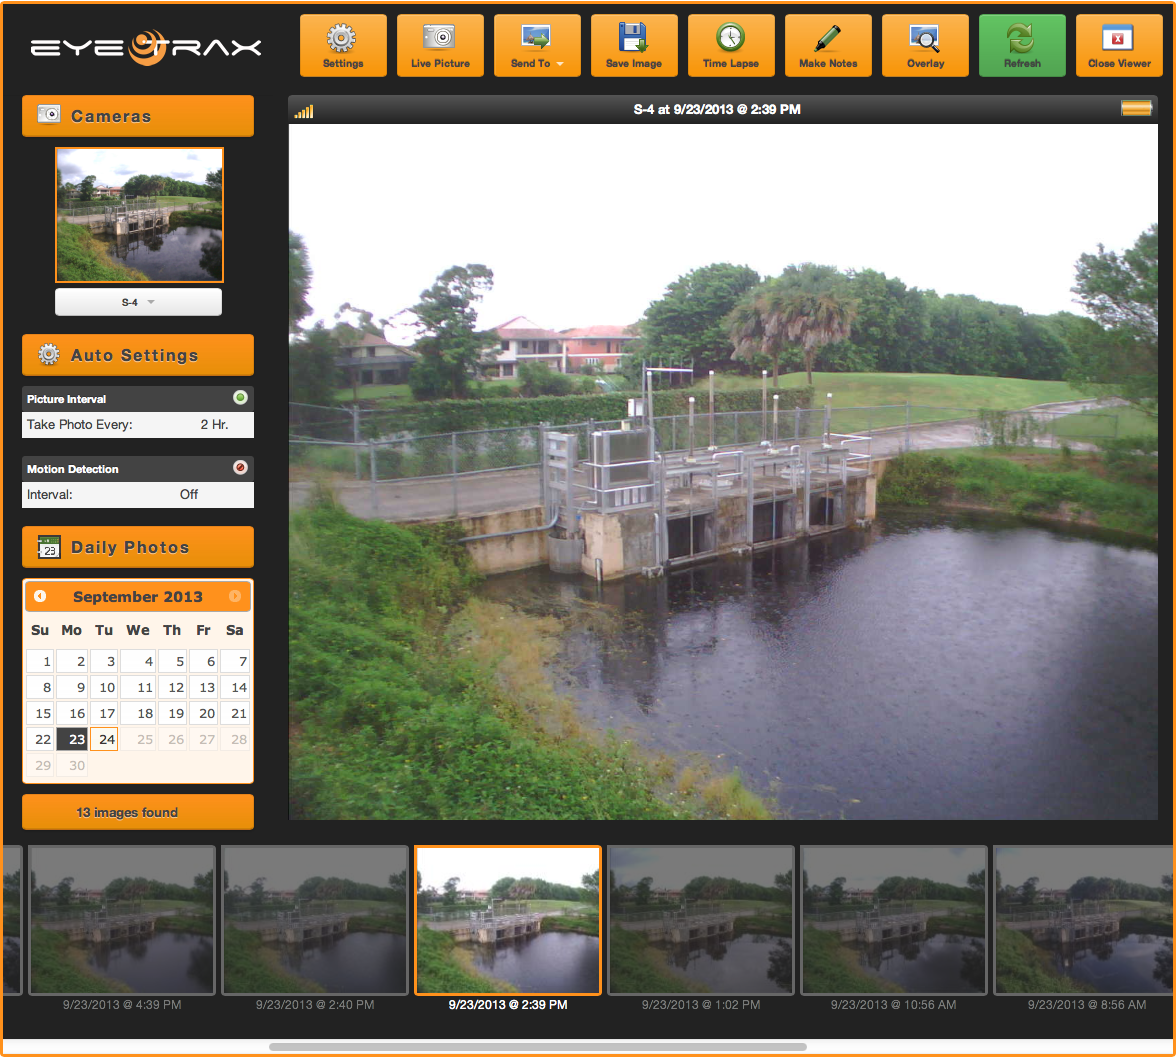Screen dimensions: 1176x1057
Task: Request a Live Picture from the camera
Action: coord(440,45)
